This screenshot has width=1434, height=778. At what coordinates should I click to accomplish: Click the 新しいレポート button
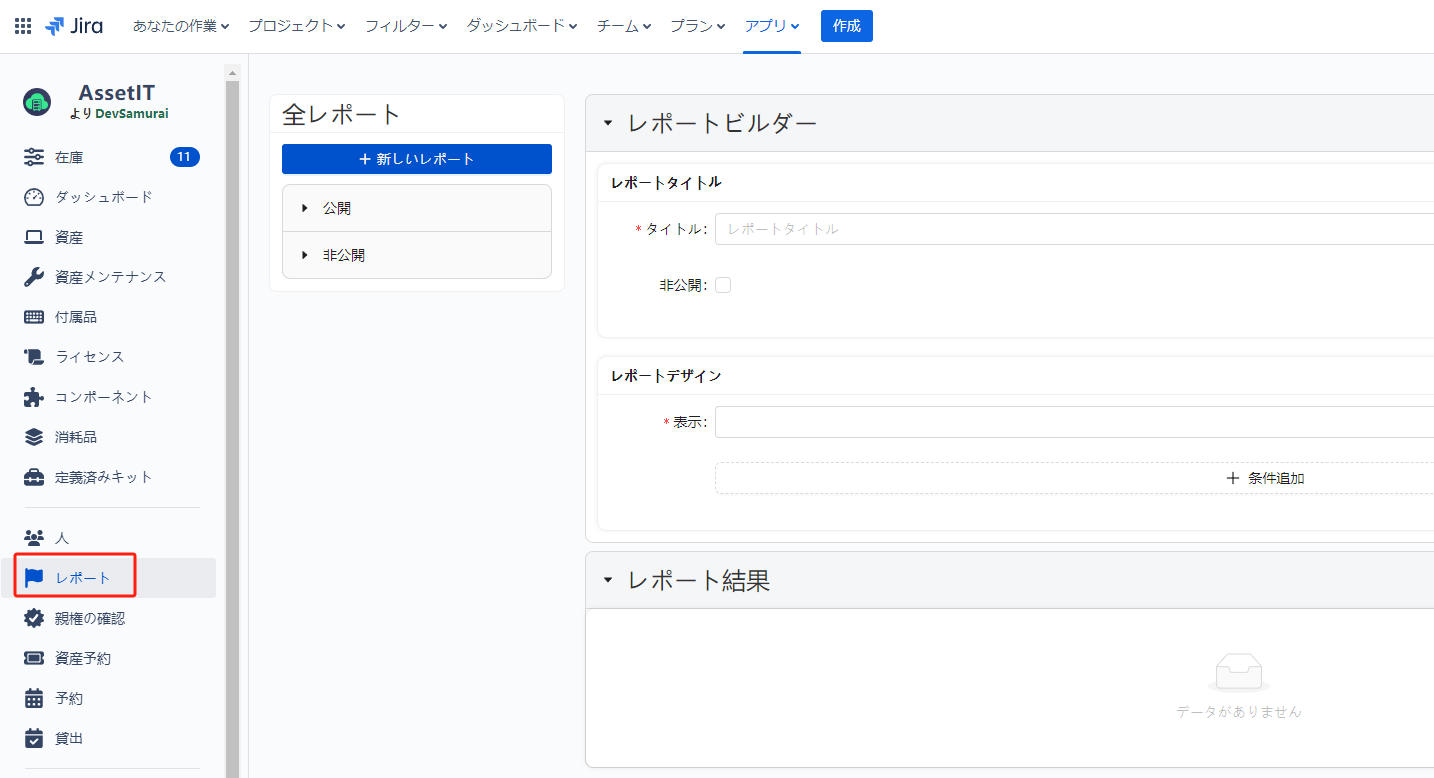point(416,159)
